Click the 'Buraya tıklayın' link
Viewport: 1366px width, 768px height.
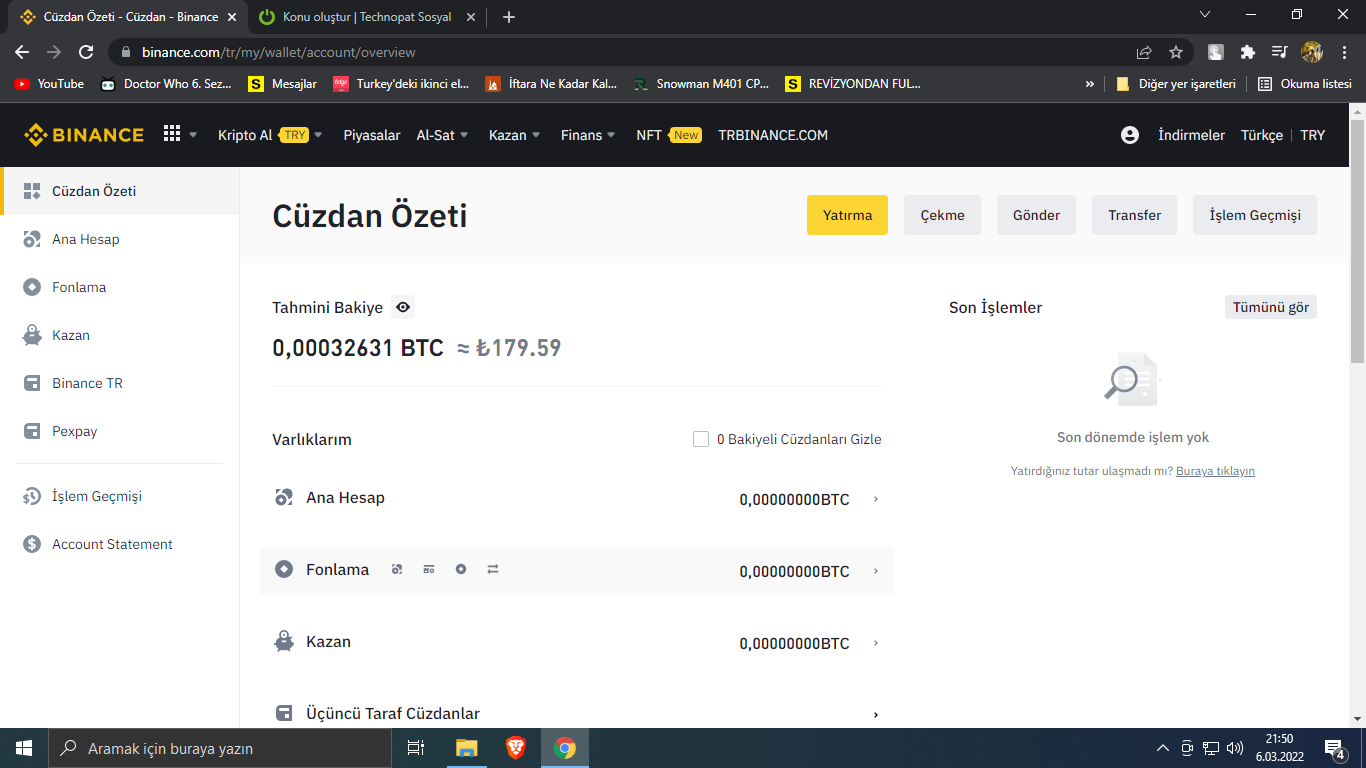pos(1215,471)
